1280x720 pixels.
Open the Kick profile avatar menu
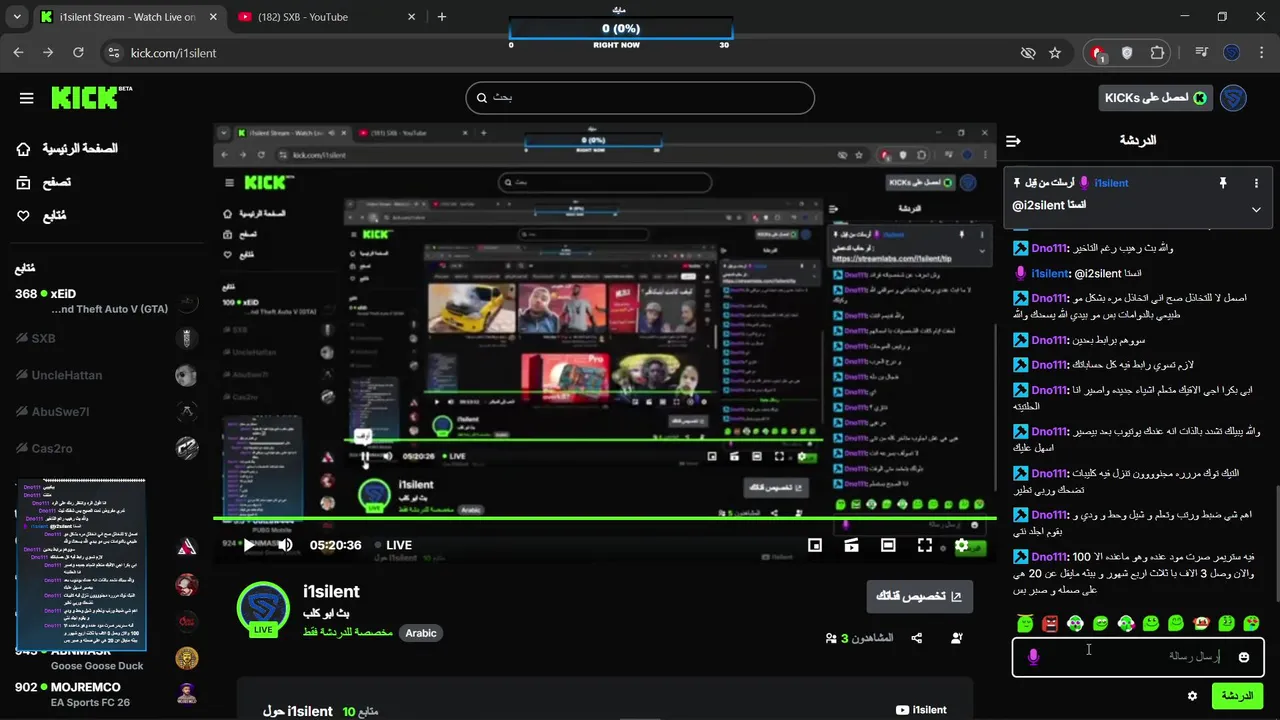(x=1233, y=98)
